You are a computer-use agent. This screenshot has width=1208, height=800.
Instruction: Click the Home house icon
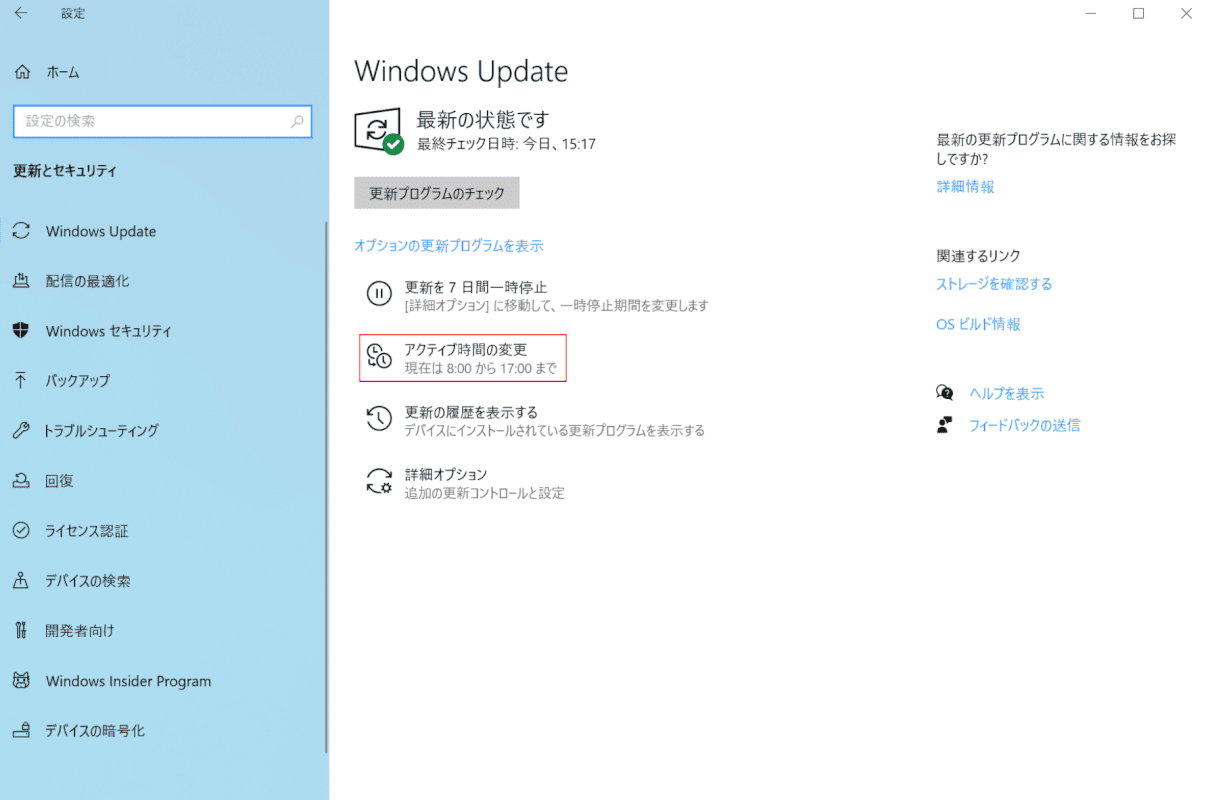[22, 72]
